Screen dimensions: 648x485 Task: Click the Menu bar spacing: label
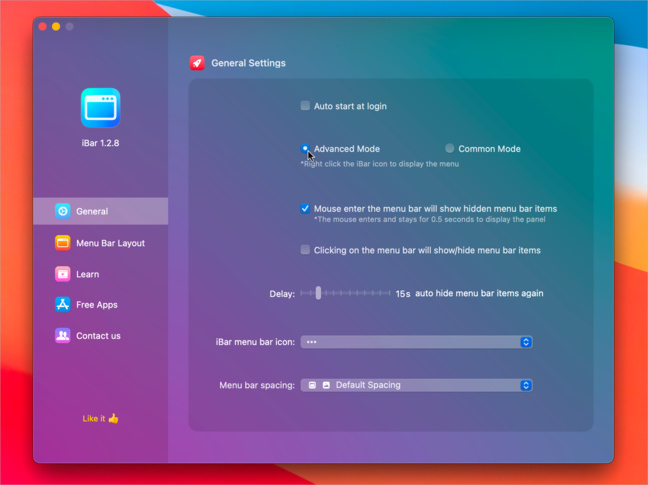257,385
